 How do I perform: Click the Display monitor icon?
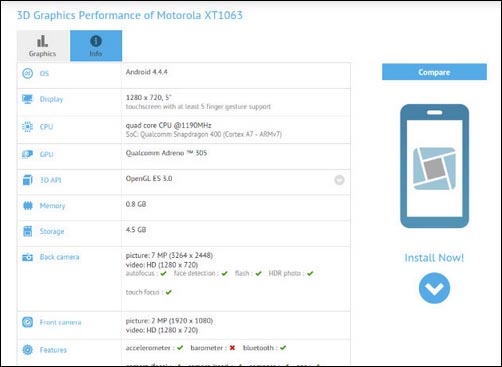point(28,99)
